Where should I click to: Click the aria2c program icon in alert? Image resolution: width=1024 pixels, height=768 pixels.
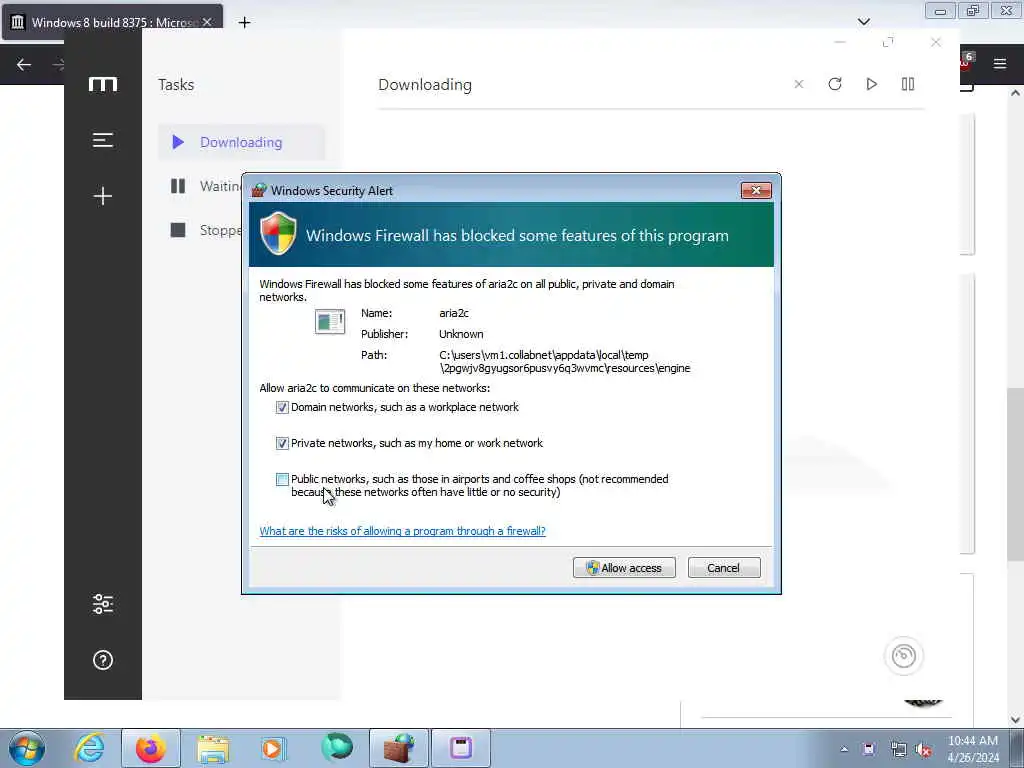330,322
